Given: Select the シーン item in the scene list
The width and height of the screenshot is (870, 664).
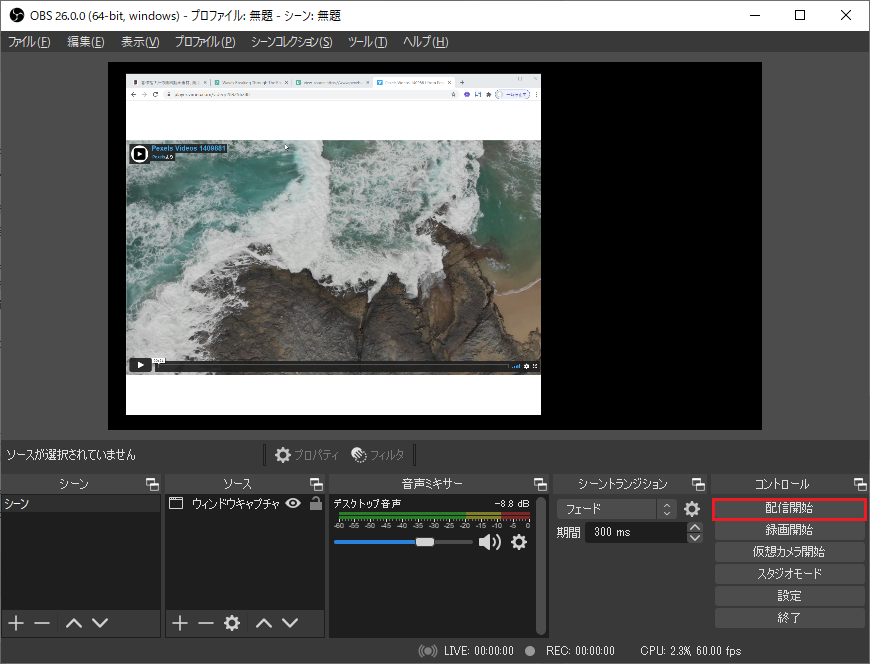Looking at the screenshot, I should click(78, 504).
